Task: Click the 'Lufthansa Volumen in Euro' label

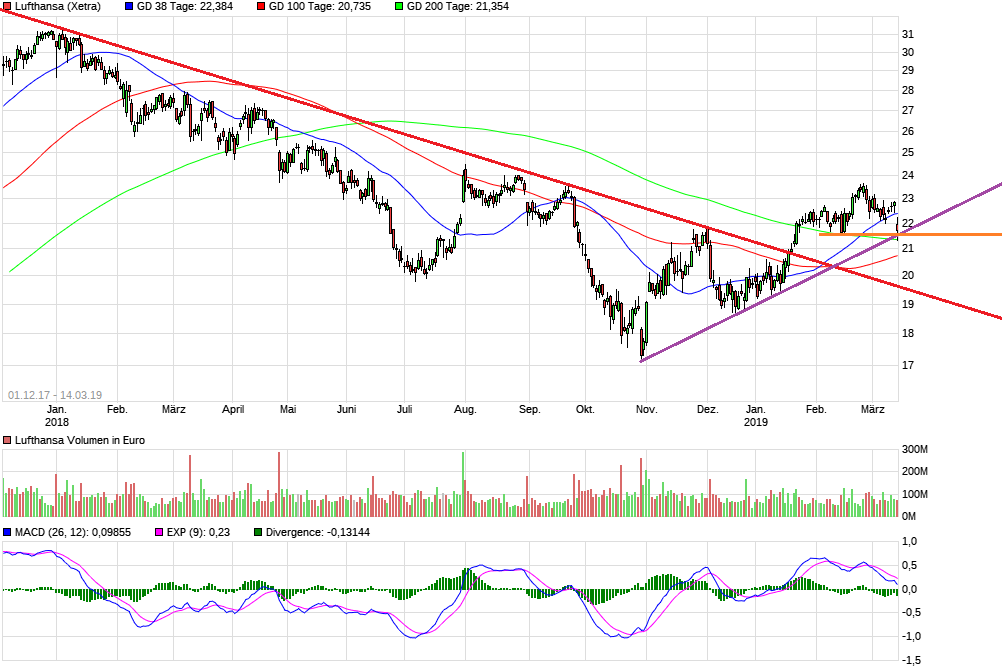Action: coord(80,440)
